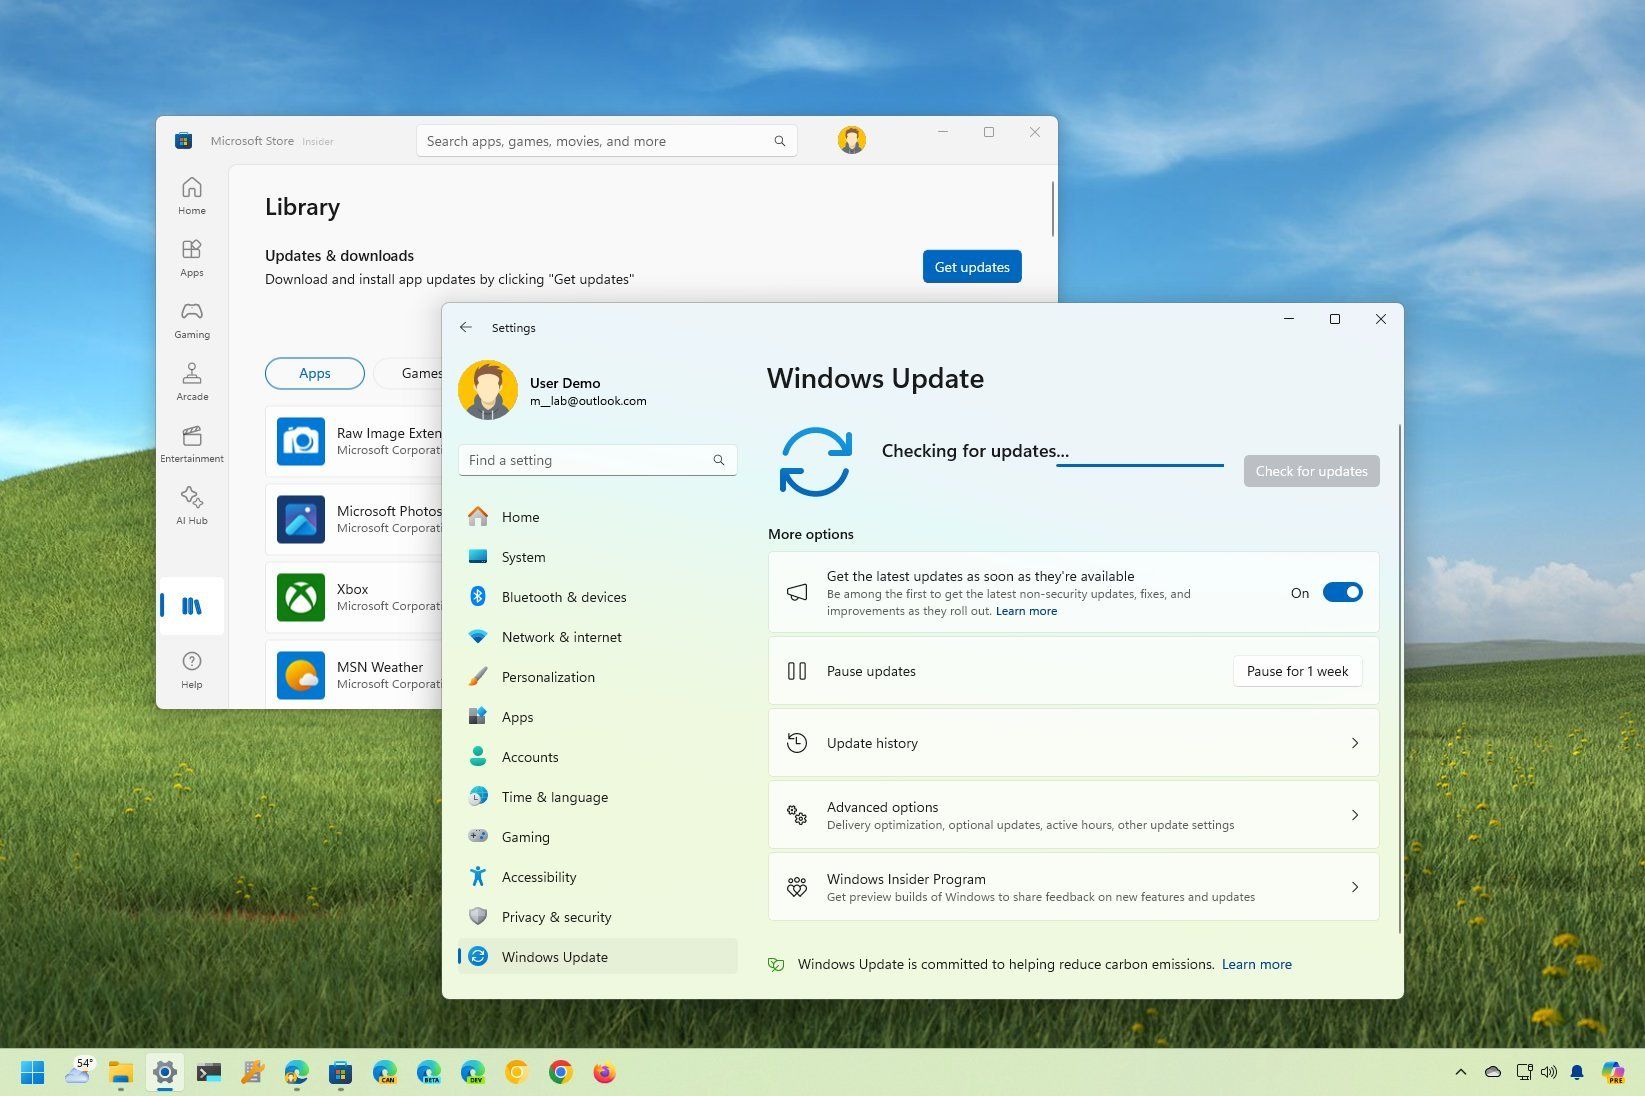
Task: Select the Arcade sidebar icon
Action: click(x=191, y=381)
